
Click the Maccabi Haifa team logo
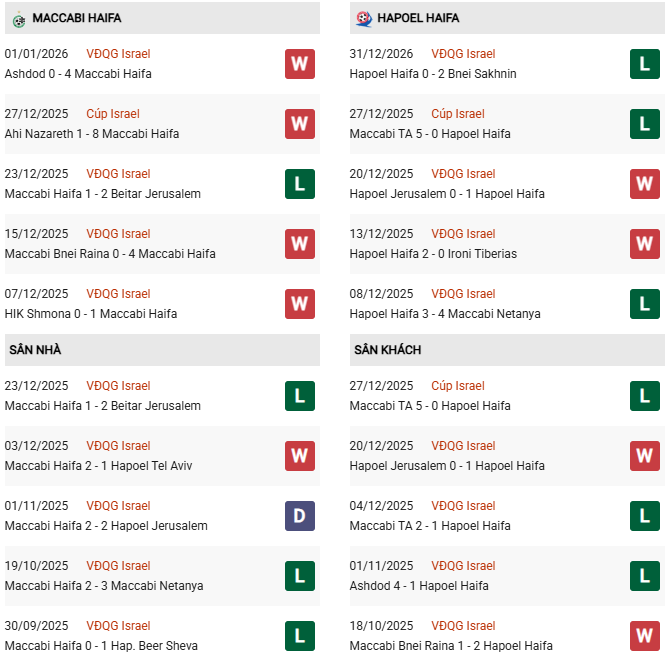click(x=19, y=18)
